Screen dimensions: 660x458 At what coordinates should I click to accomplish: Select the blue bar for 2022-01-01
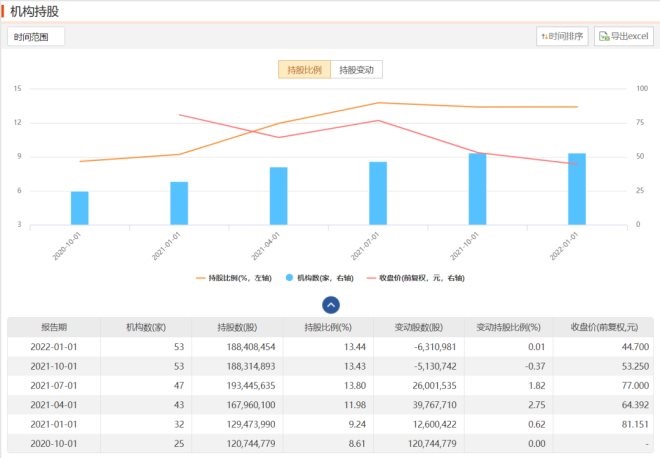coord(576,189)
